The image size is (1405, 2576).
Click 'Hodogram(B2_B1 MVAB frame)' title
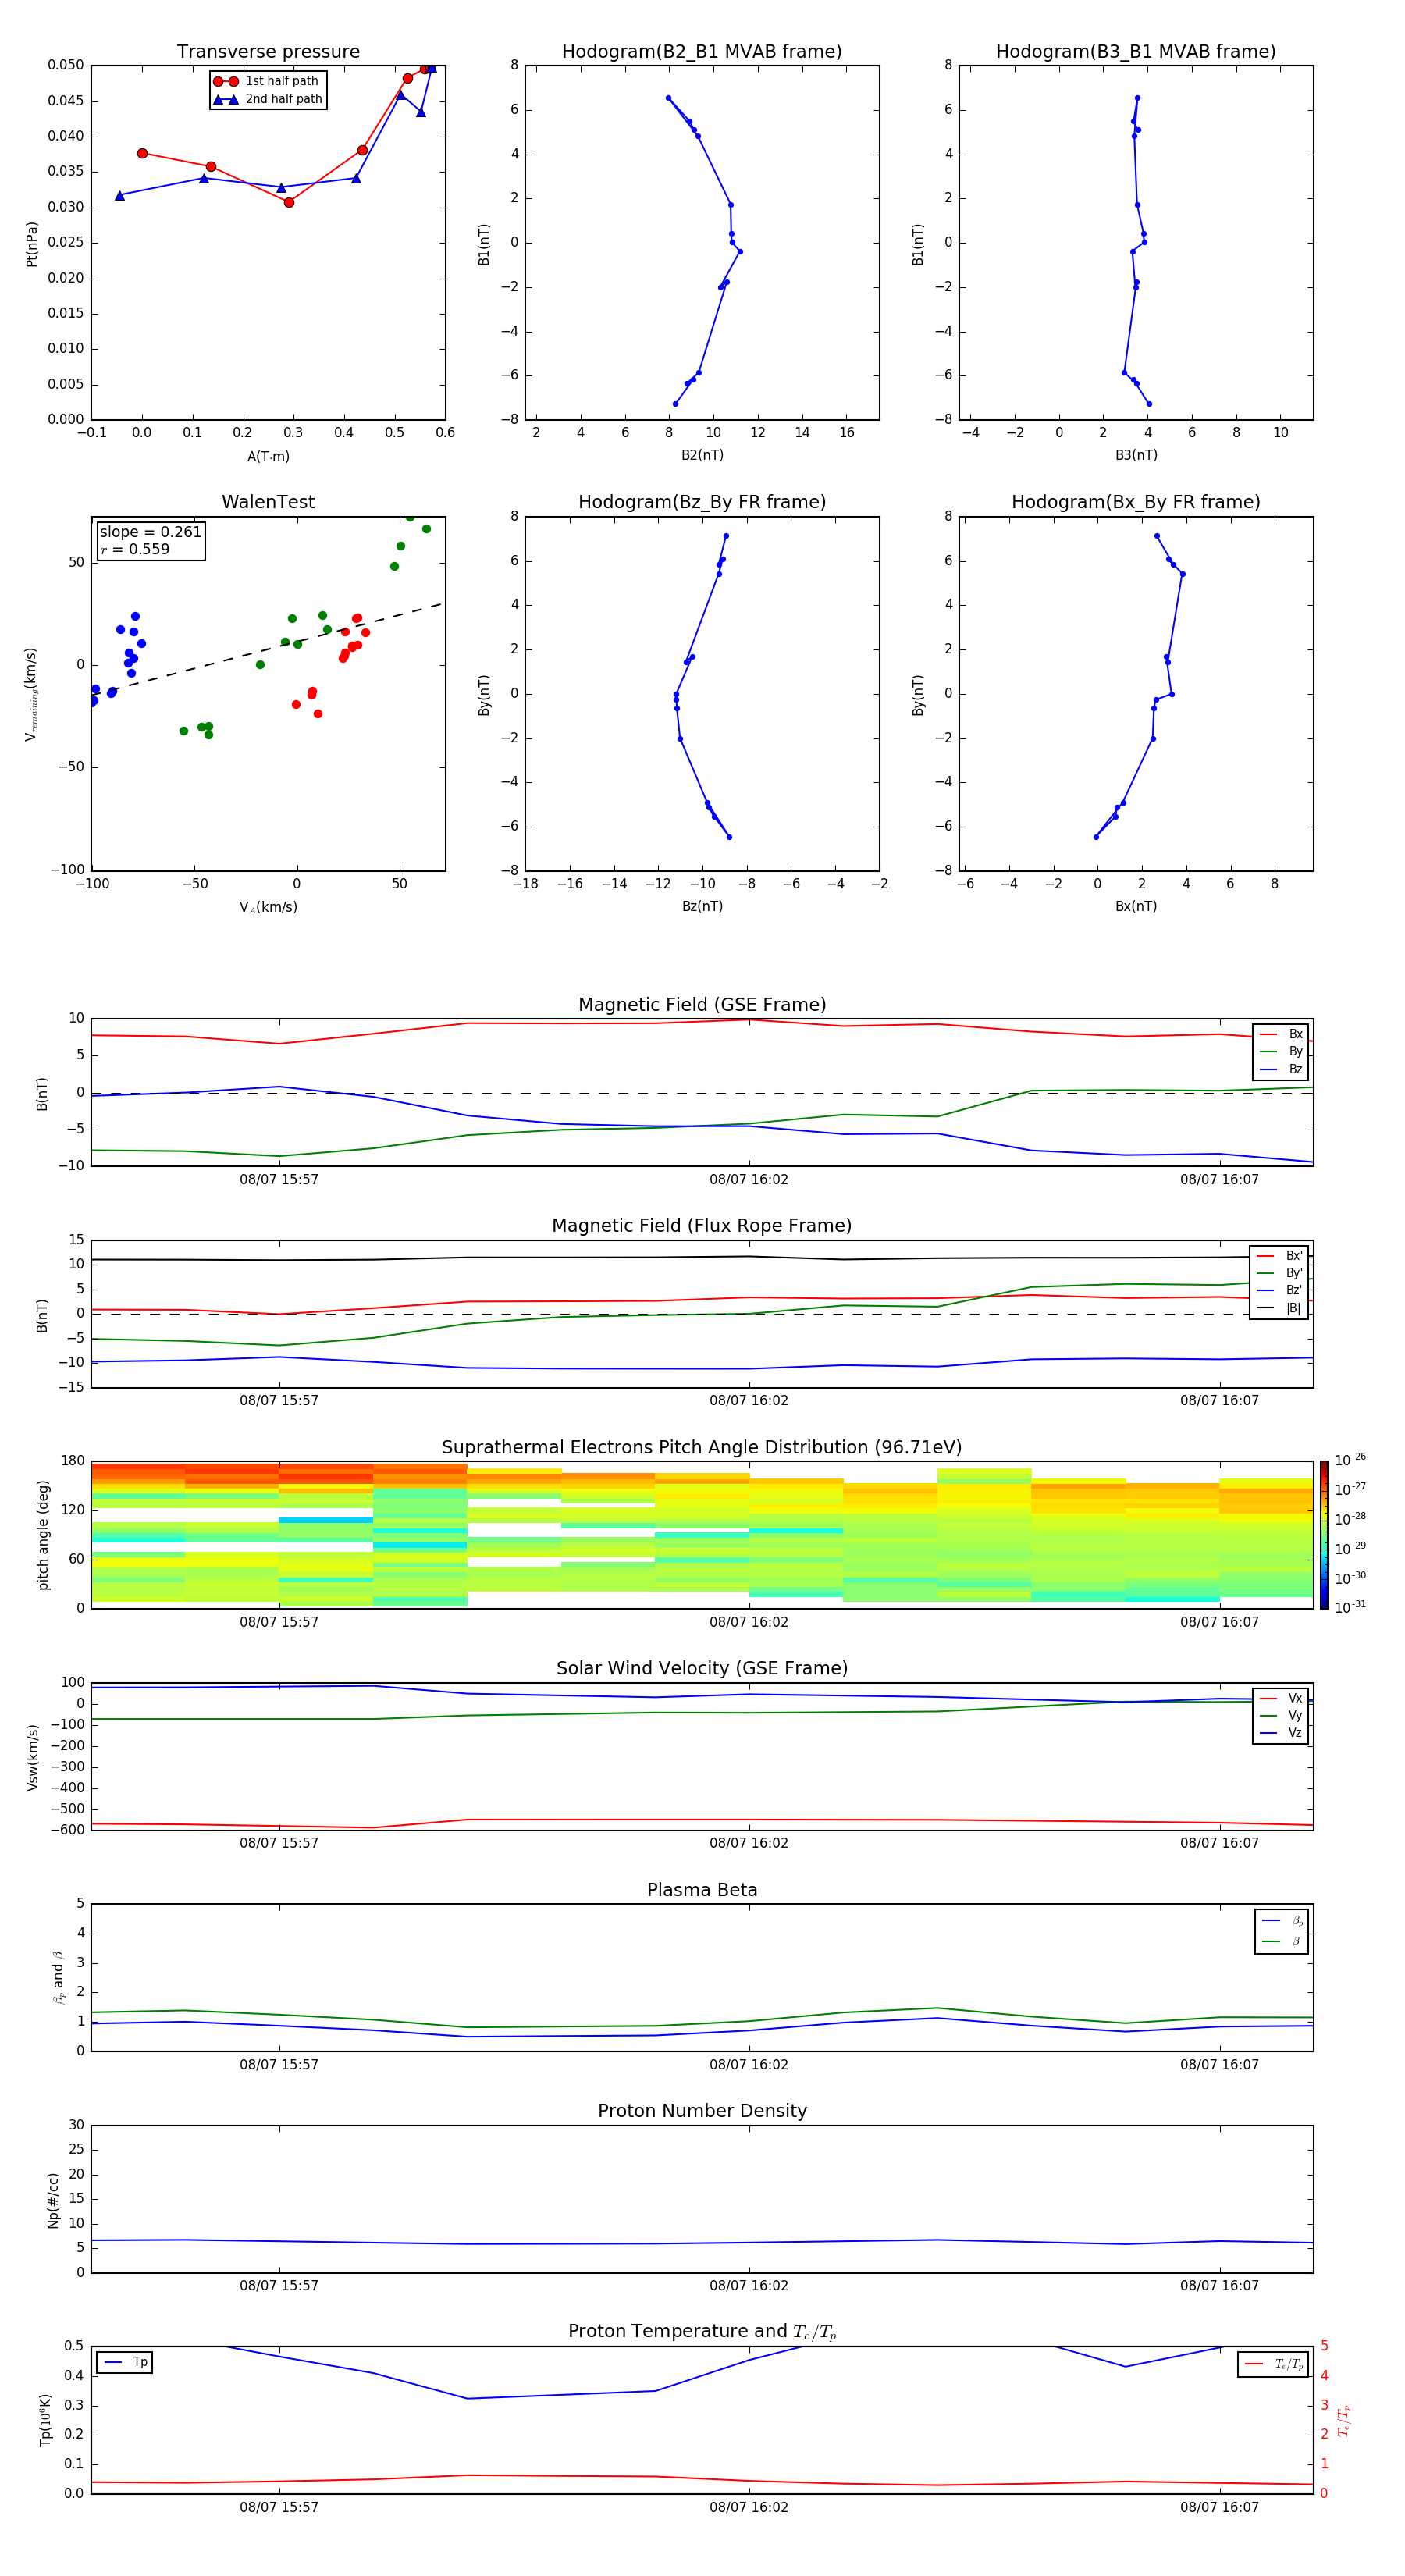pyautogui.click(x=702, y=52)
